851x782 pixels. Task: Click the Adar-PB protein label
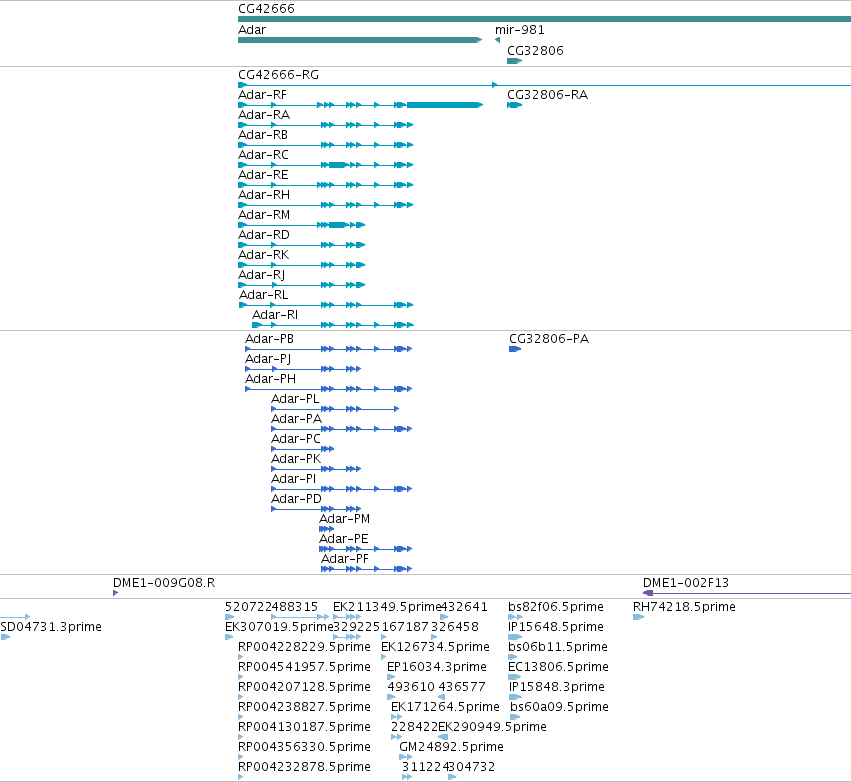click(x=270, y=339)
